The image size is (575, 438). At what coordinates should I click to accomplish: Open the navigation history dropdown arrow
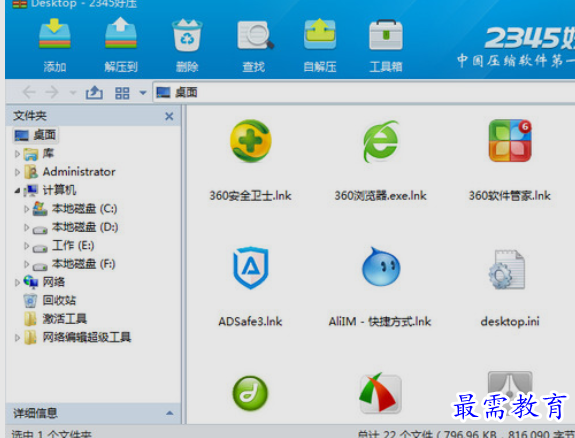coord(73,92)
